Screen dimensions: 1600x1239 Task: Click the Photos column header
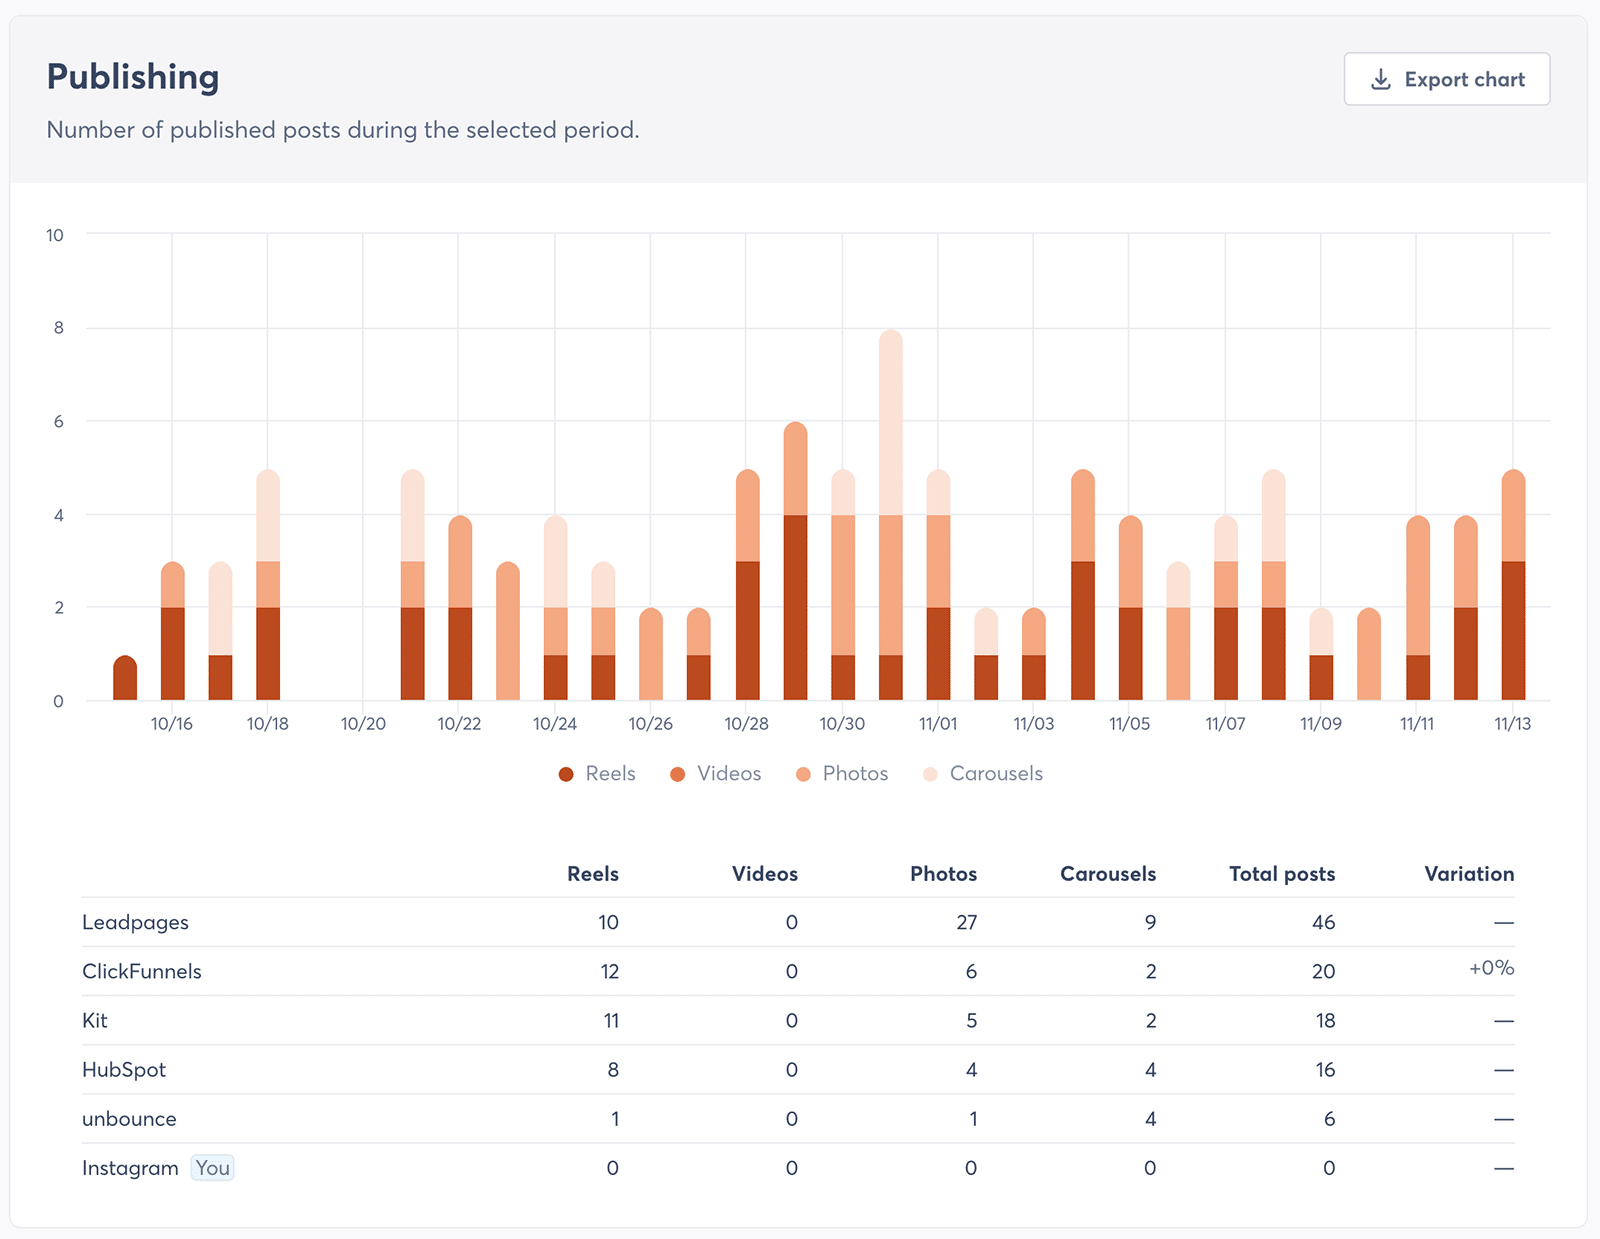[943, 874]
